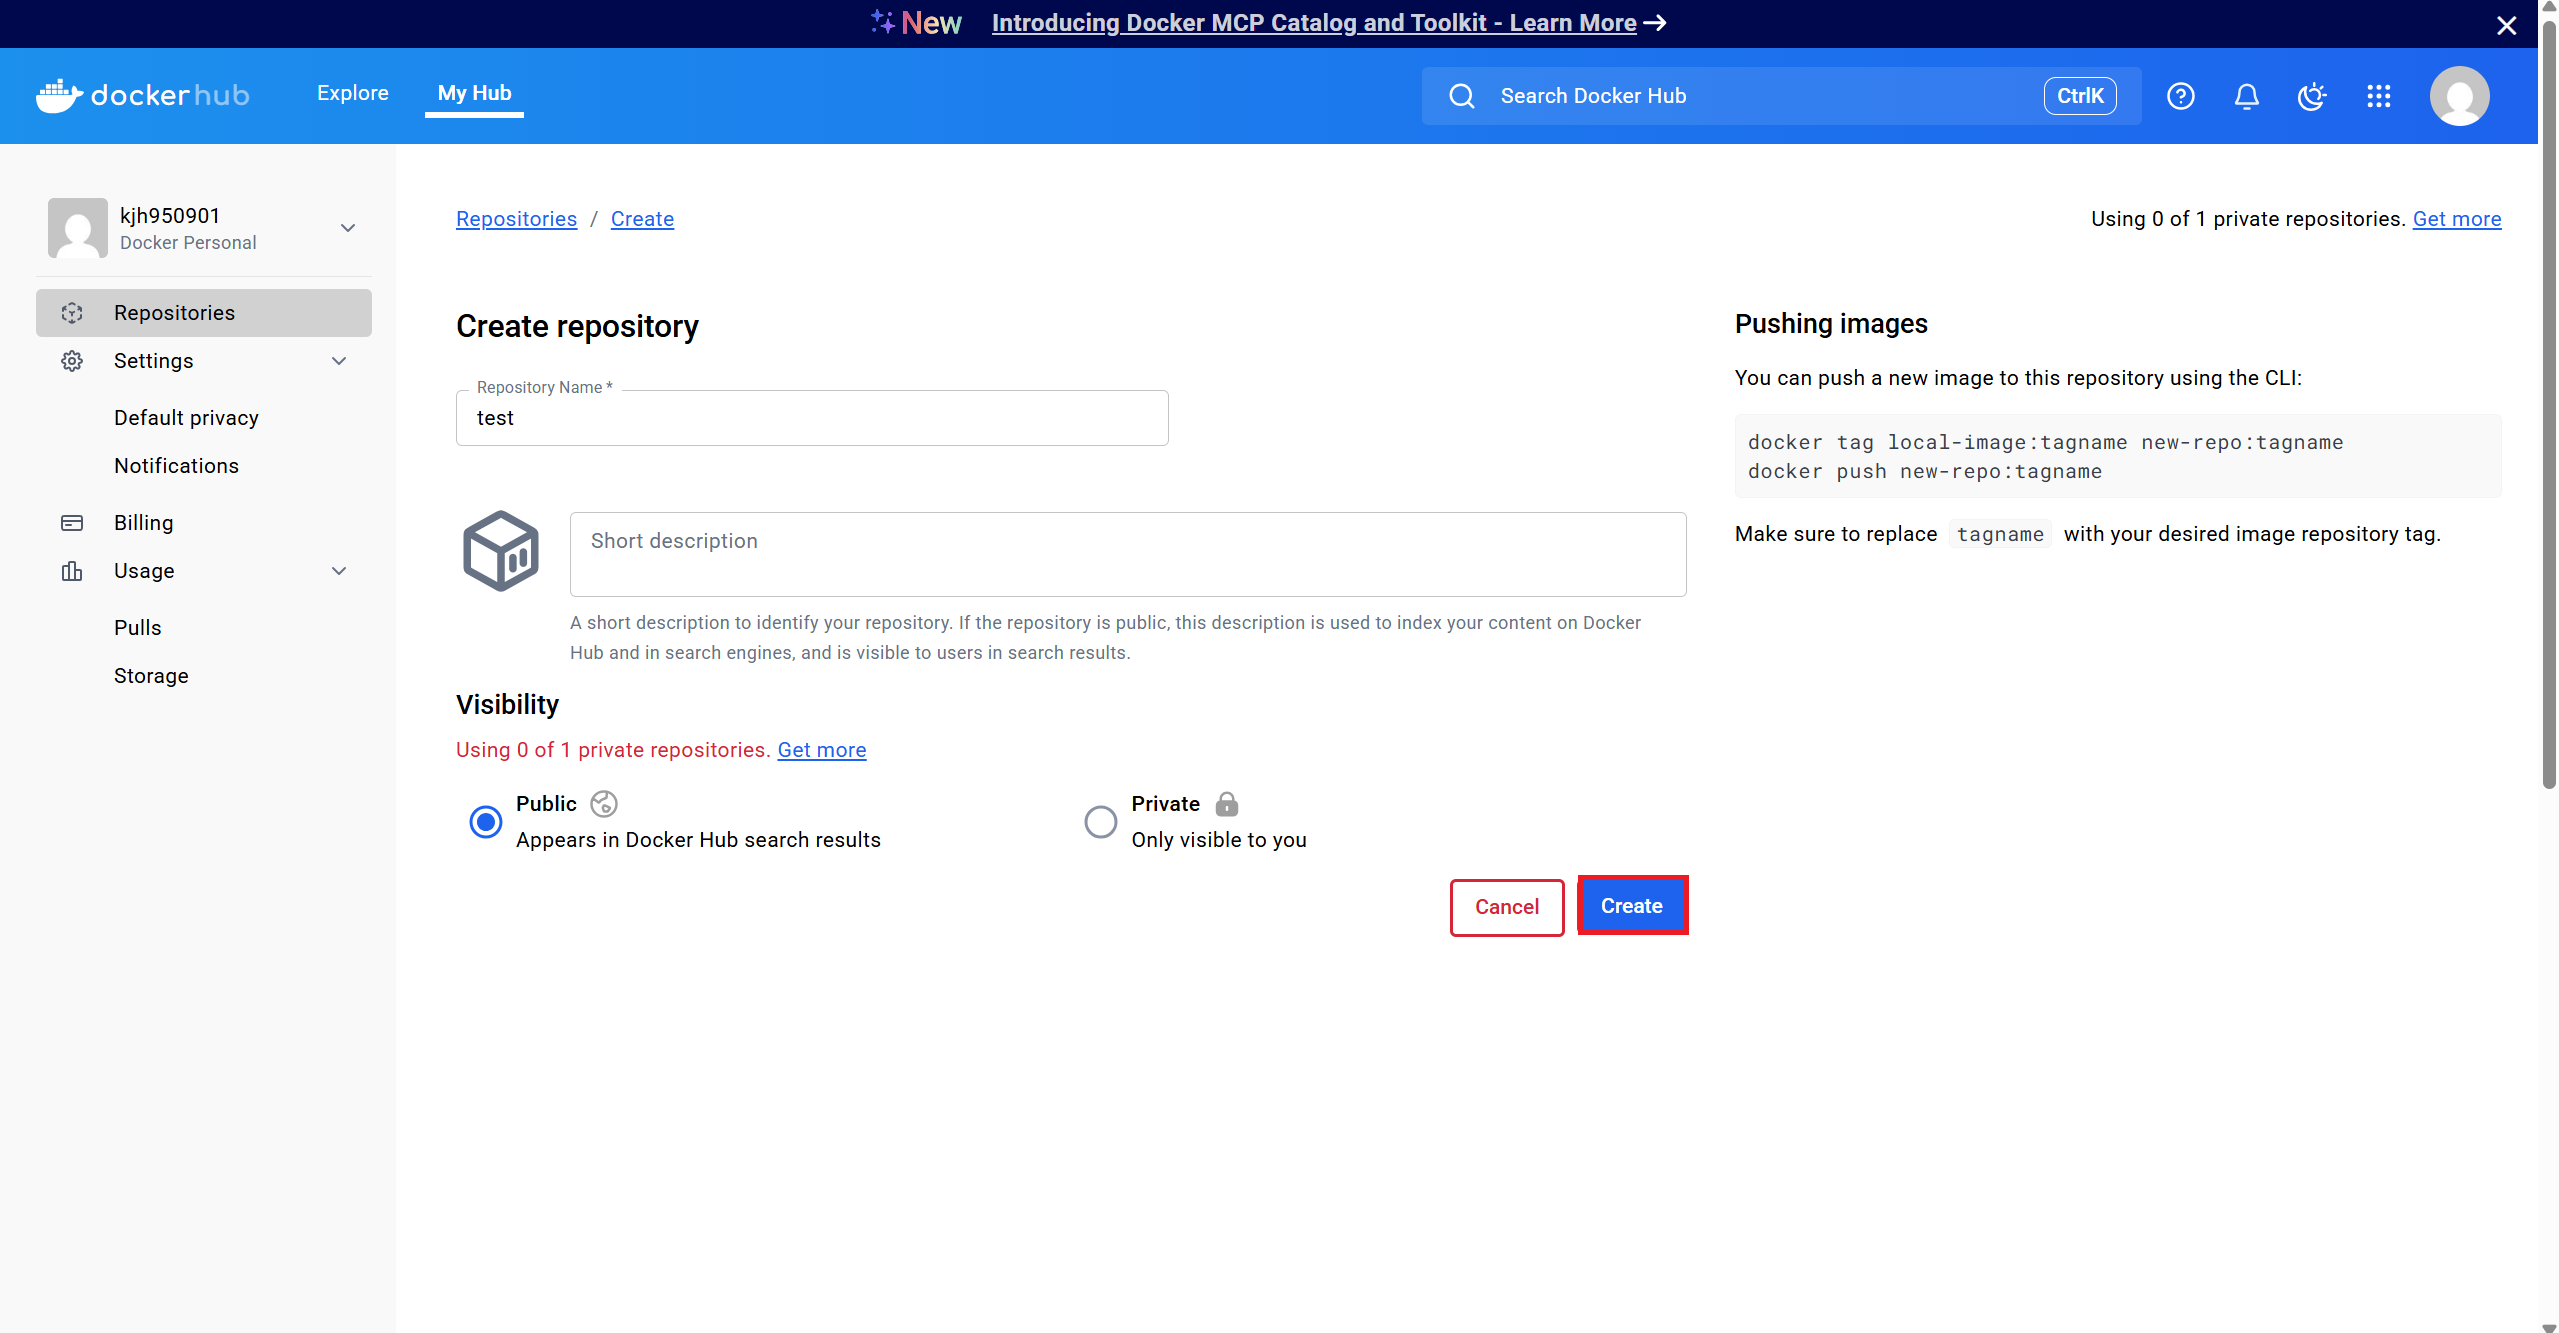Switch to the Explore tab
Image resolution: width=2559 pixels, height=1333 pixels.
point(352,93)
